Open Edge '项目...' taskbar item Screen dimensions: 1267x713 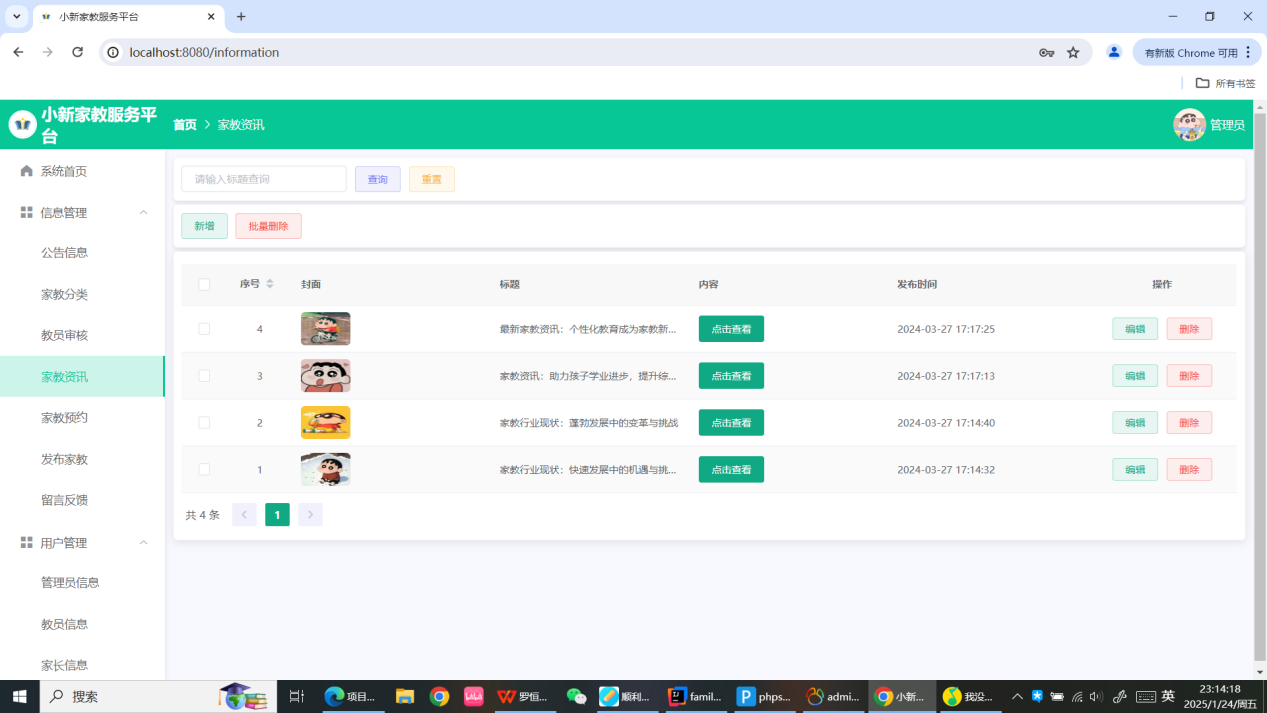(x=351, y=696)
